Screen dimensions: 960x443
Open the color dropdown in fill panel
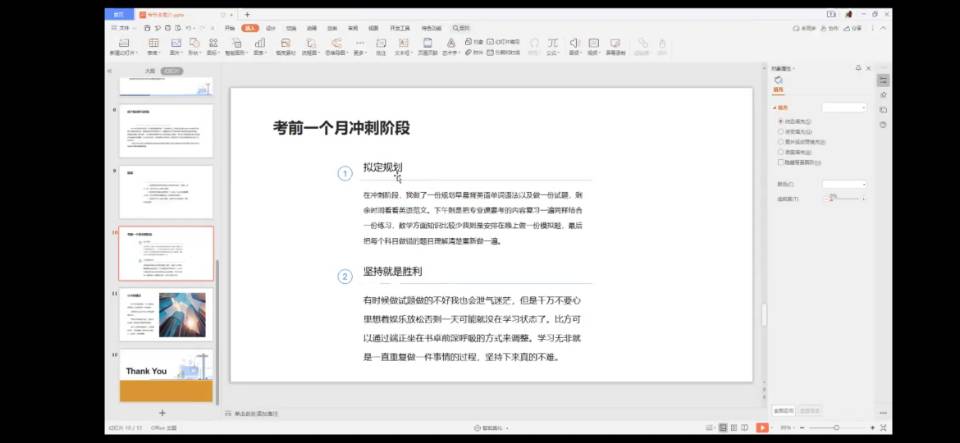click(x=843, y=185)
